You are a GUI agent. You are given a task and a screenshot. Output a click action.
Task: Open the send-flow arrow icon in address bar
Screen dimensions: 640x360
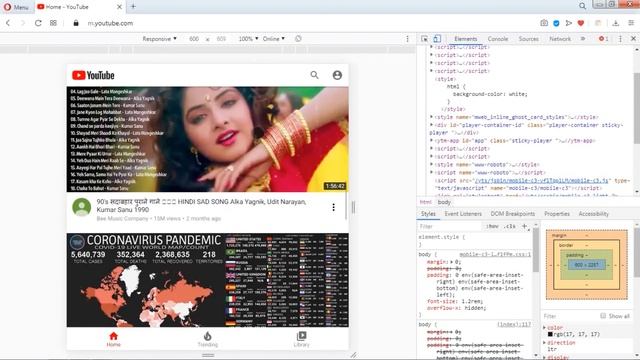click(568, 23)
